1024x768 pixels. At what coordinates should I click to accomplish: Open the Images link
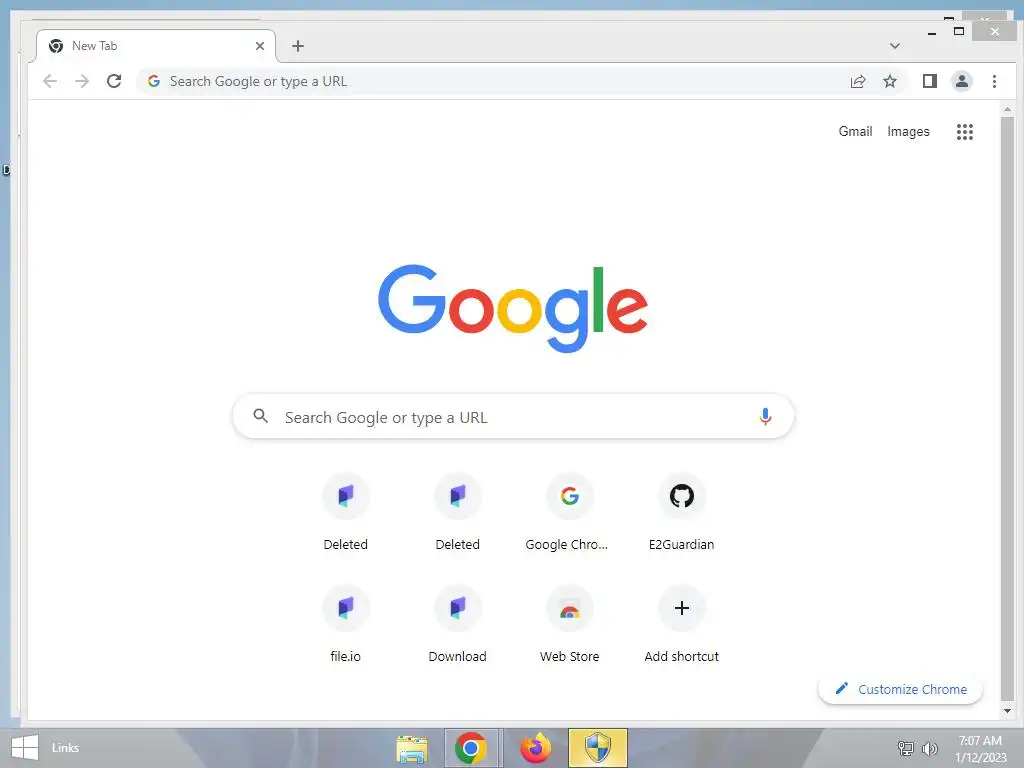908,131
